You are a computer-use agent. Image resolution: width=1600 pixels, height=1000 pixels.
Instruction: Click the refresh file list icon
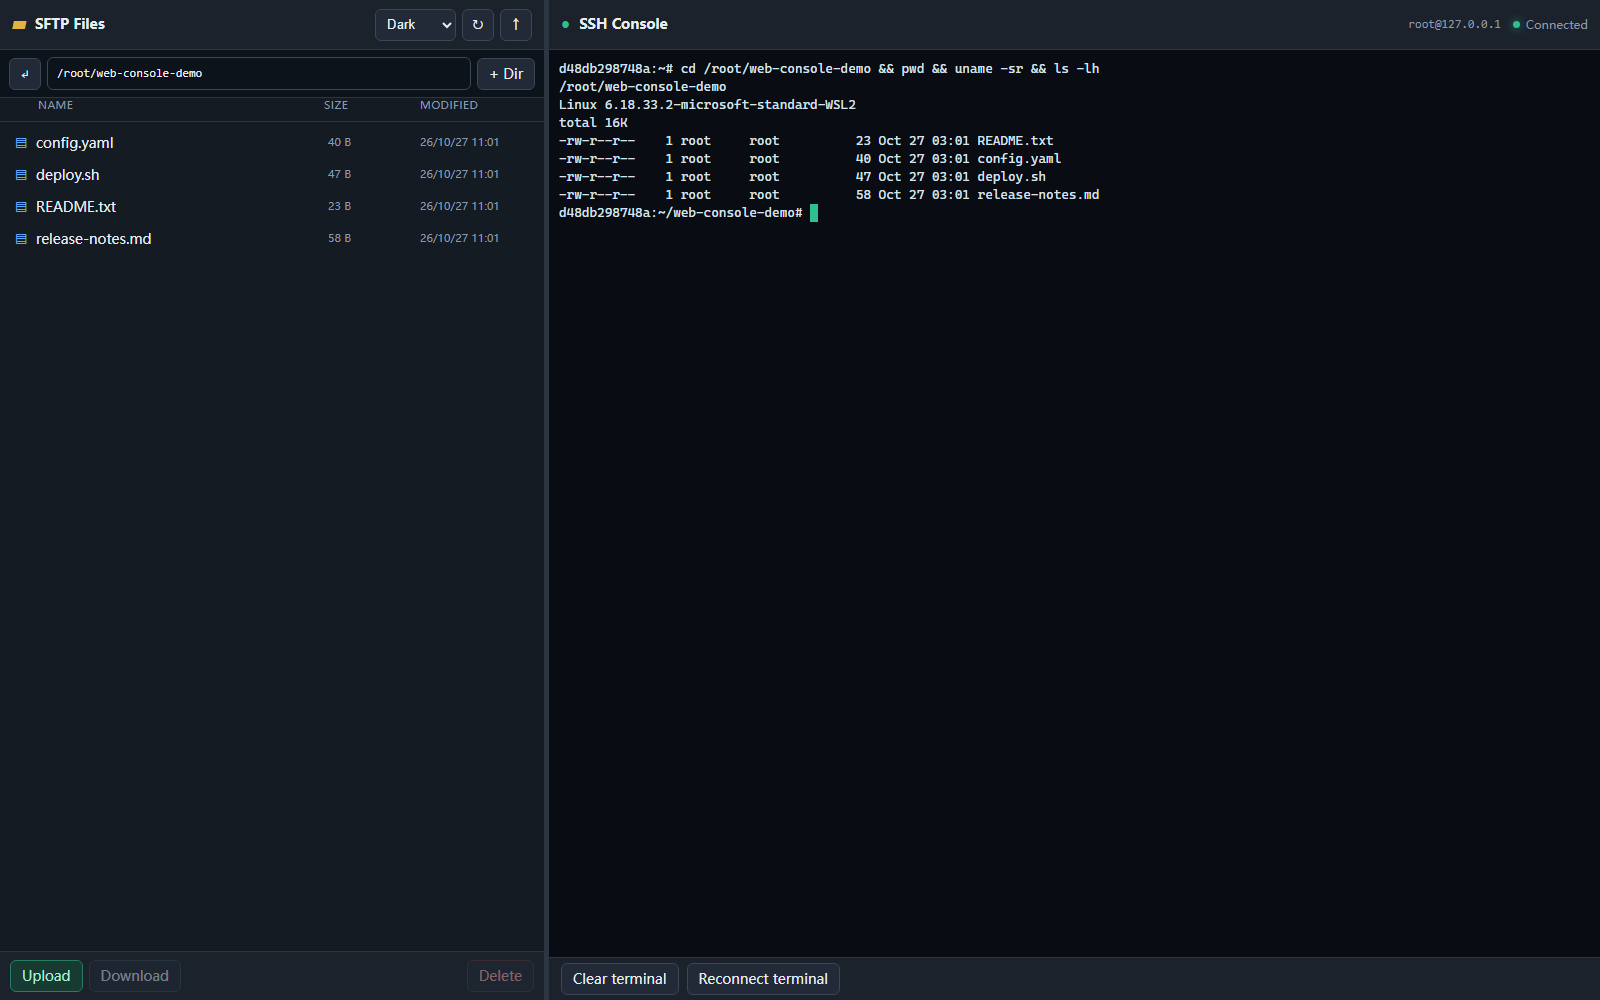coord(478,25)
